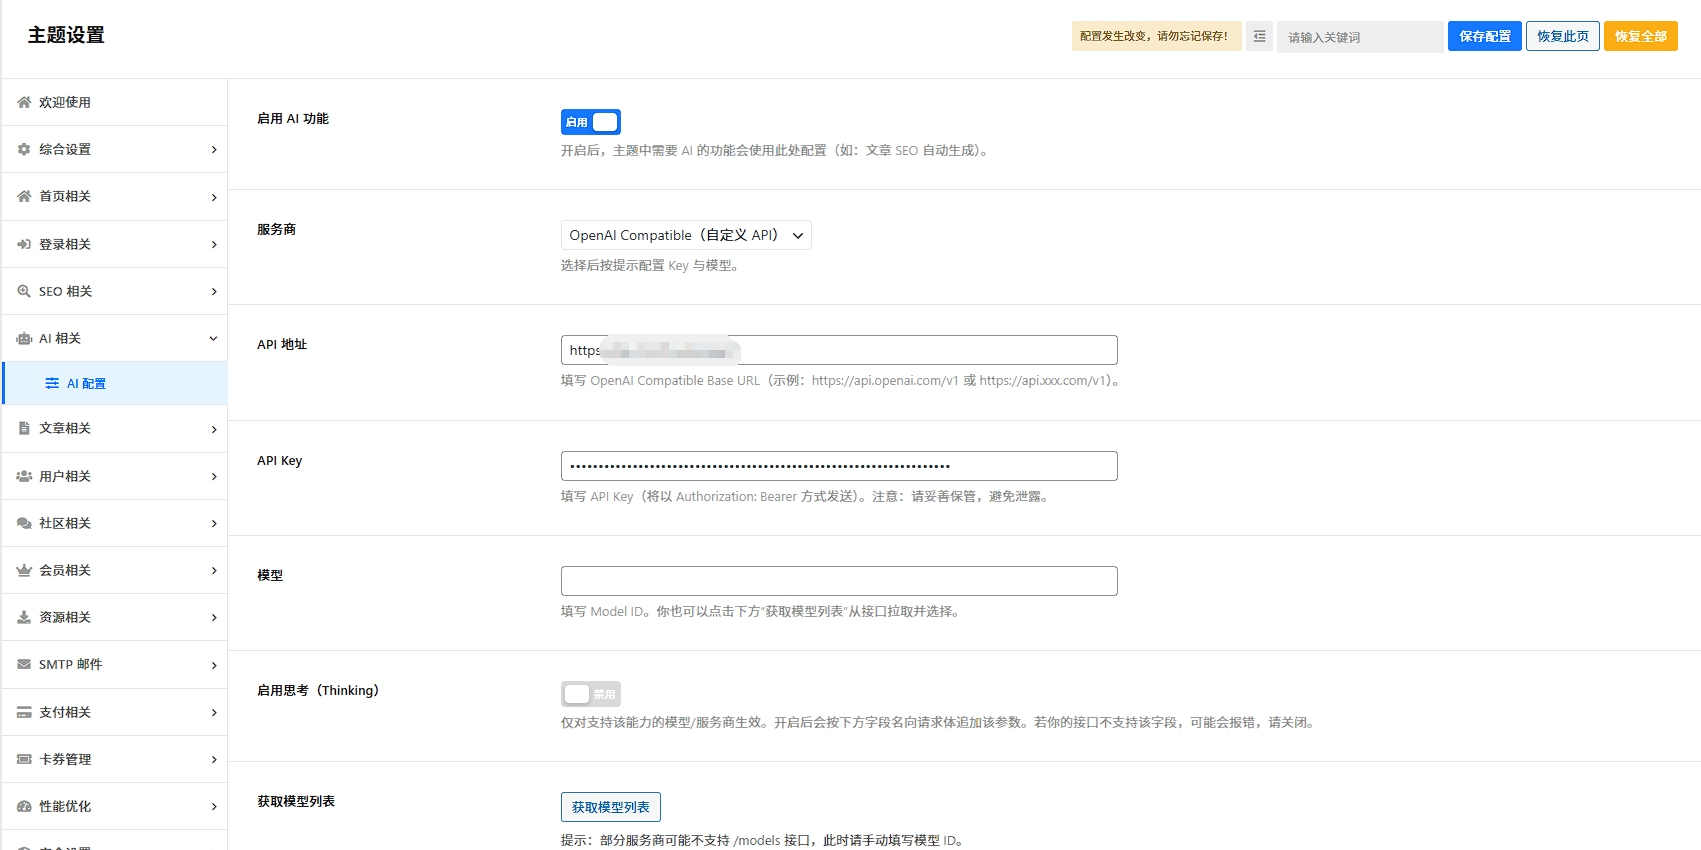Click the gear icon for 综合设置
Image resolution: width=1701 pixels, height=850 pixels.
tap(24, 149)
